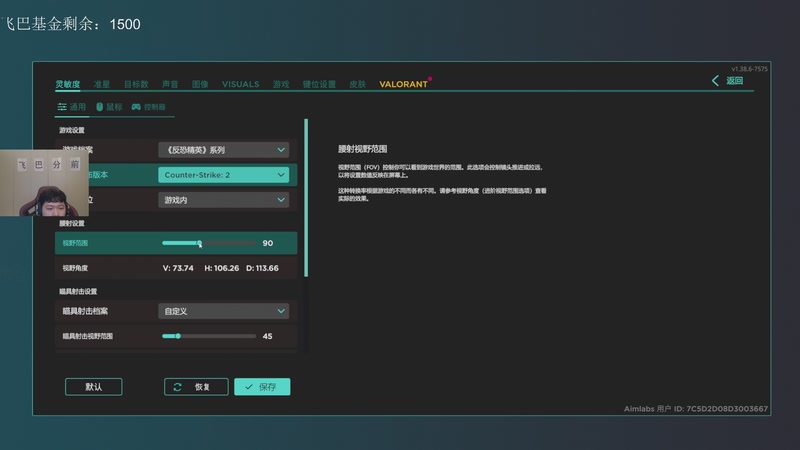This screenshot has width=800, height=450.
Task: Expand the 自定义 scope profile dropdown
Action: coord(223,311)
